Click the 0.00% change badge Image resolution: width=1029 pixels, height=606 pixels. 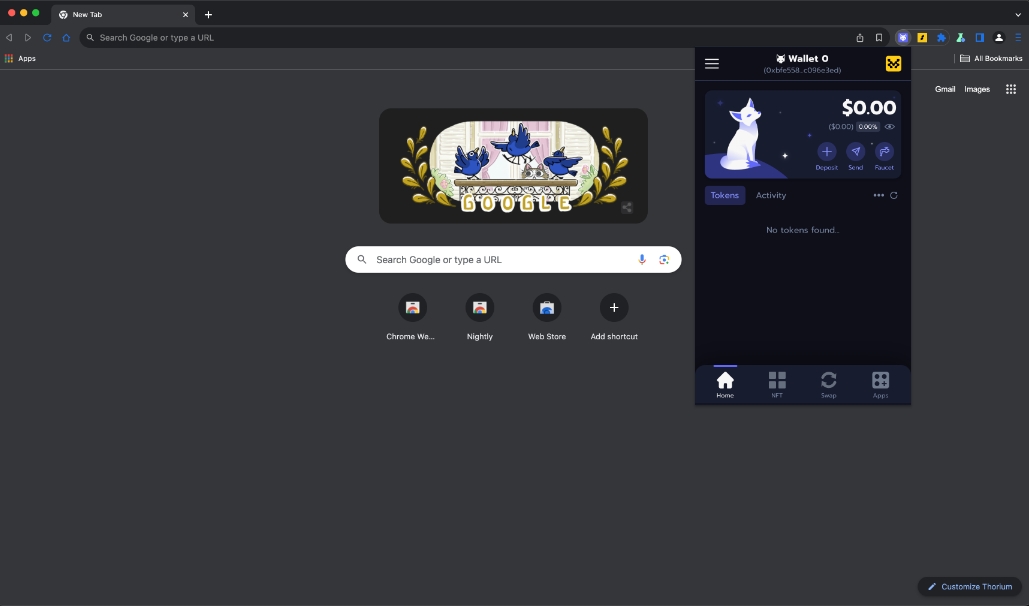[868, 127]
